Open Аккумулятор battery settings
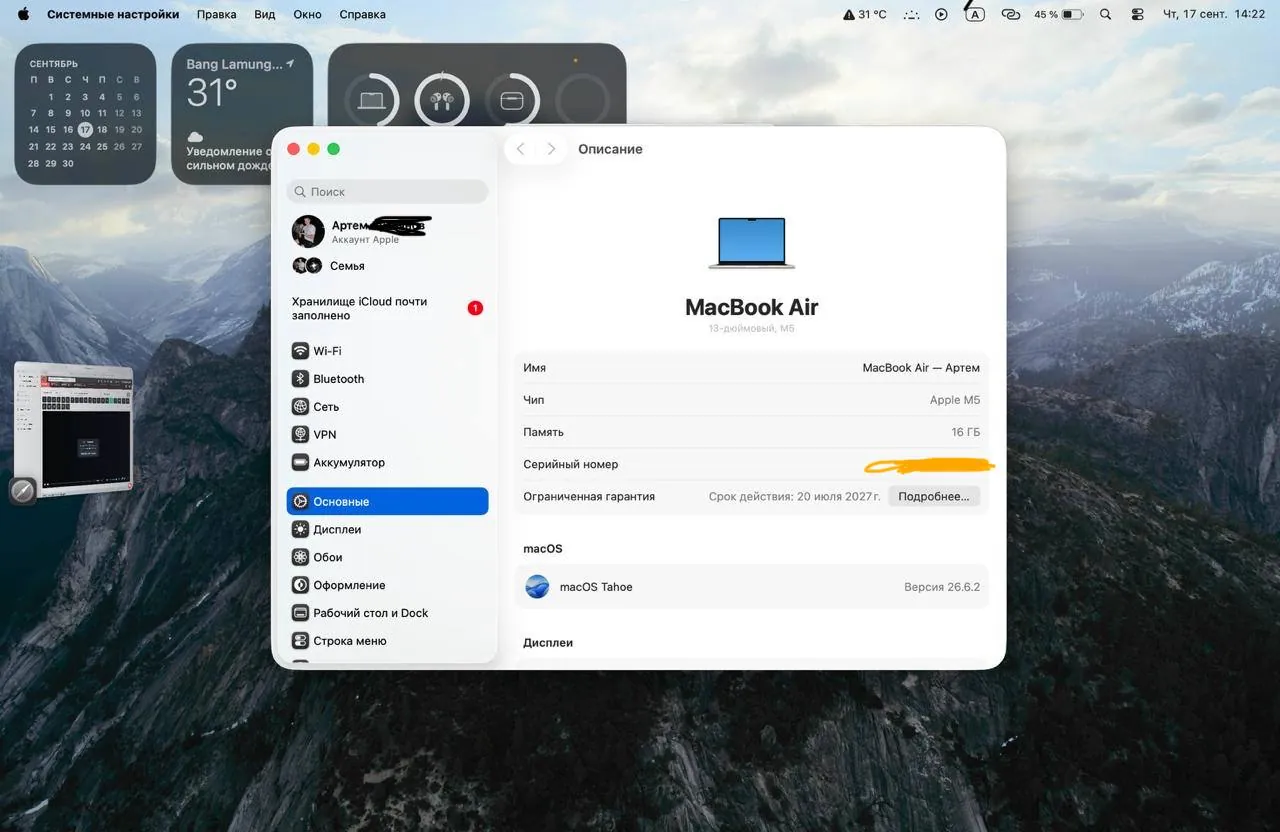Screen dimensions: 1280x832 pos(388,463)
